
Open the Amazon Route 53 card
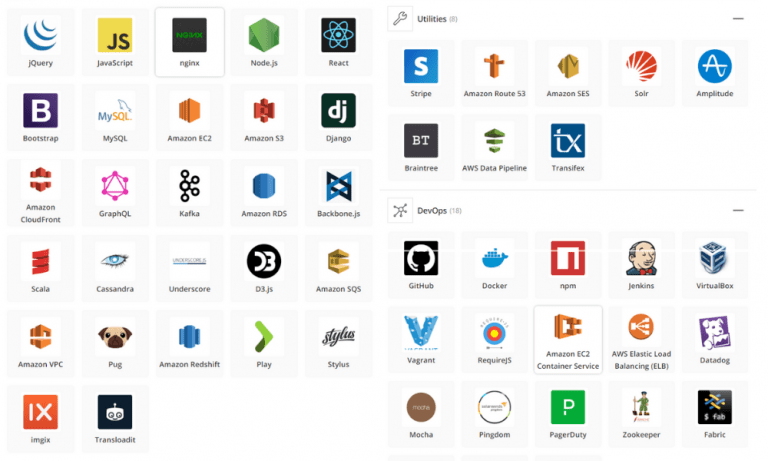click(x=495, y=73)
